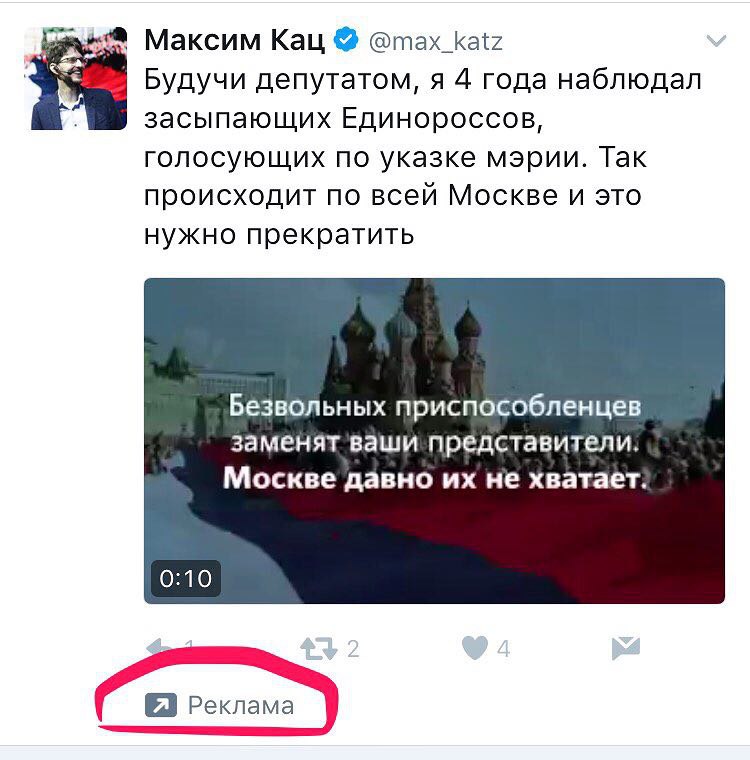
Task: Click the caption Москве давно их не хватает
Action: [435, 479]
